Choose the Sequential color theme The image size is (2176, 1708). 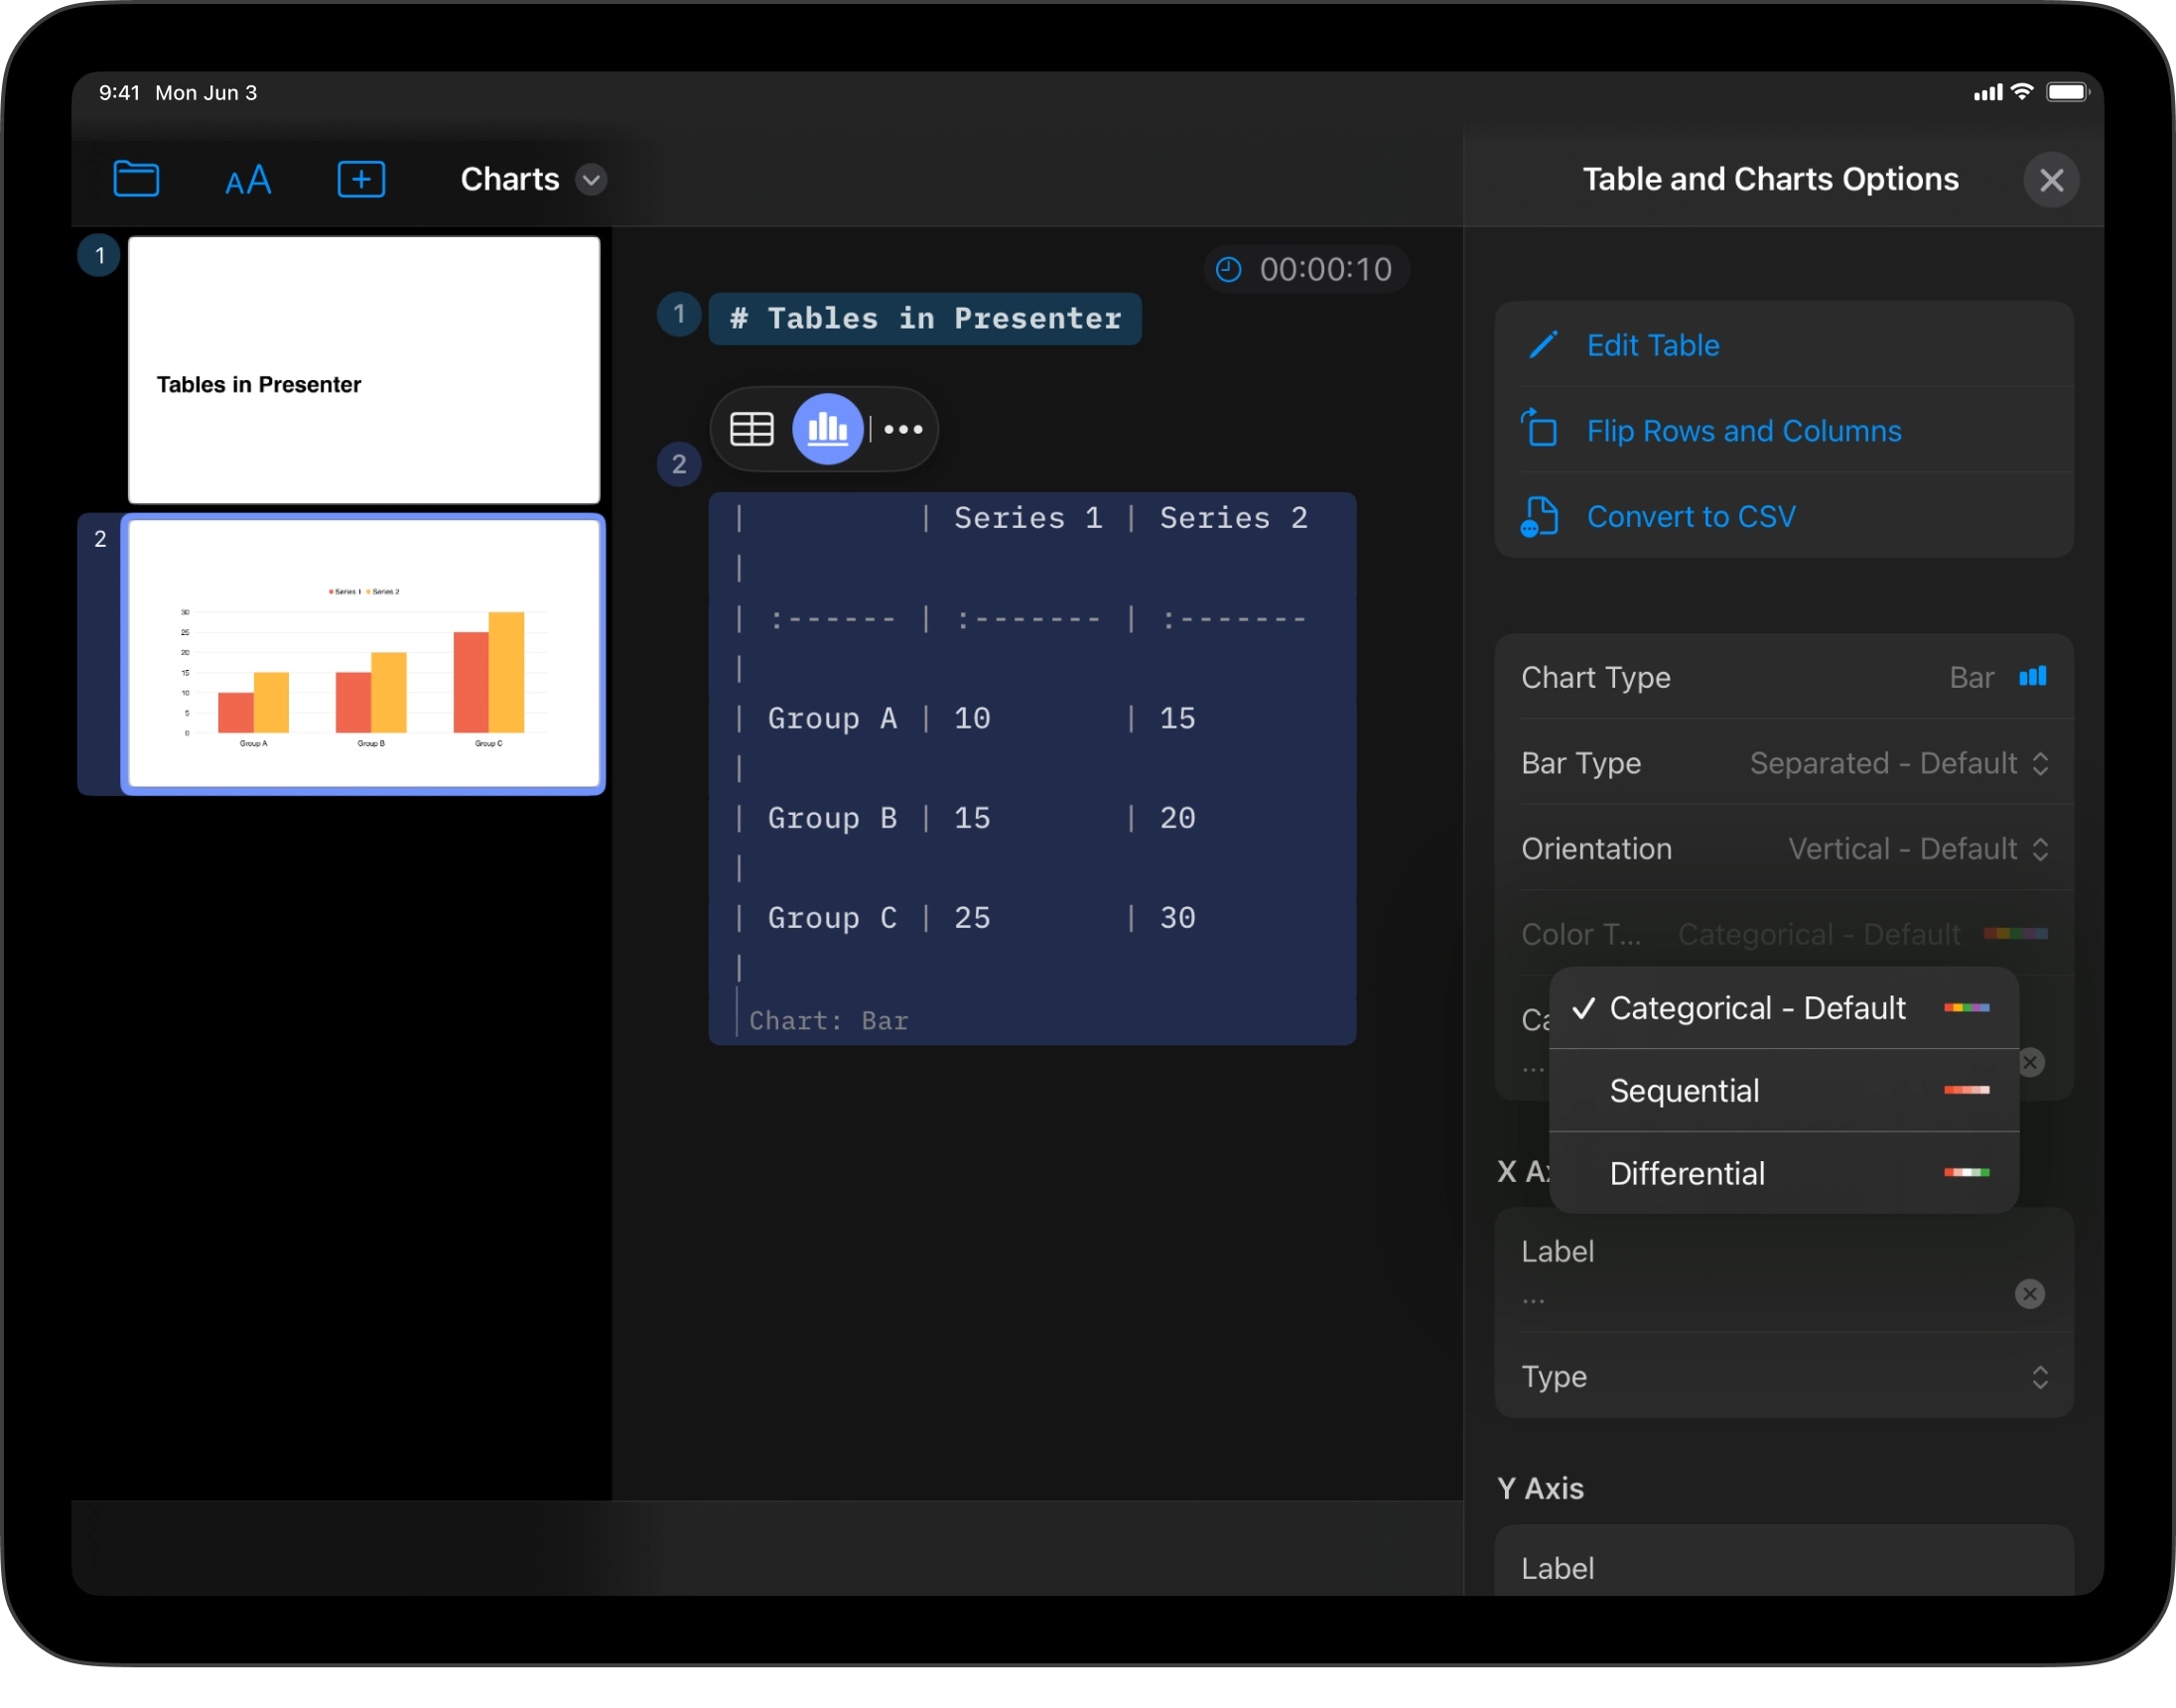(1684, 1090)
